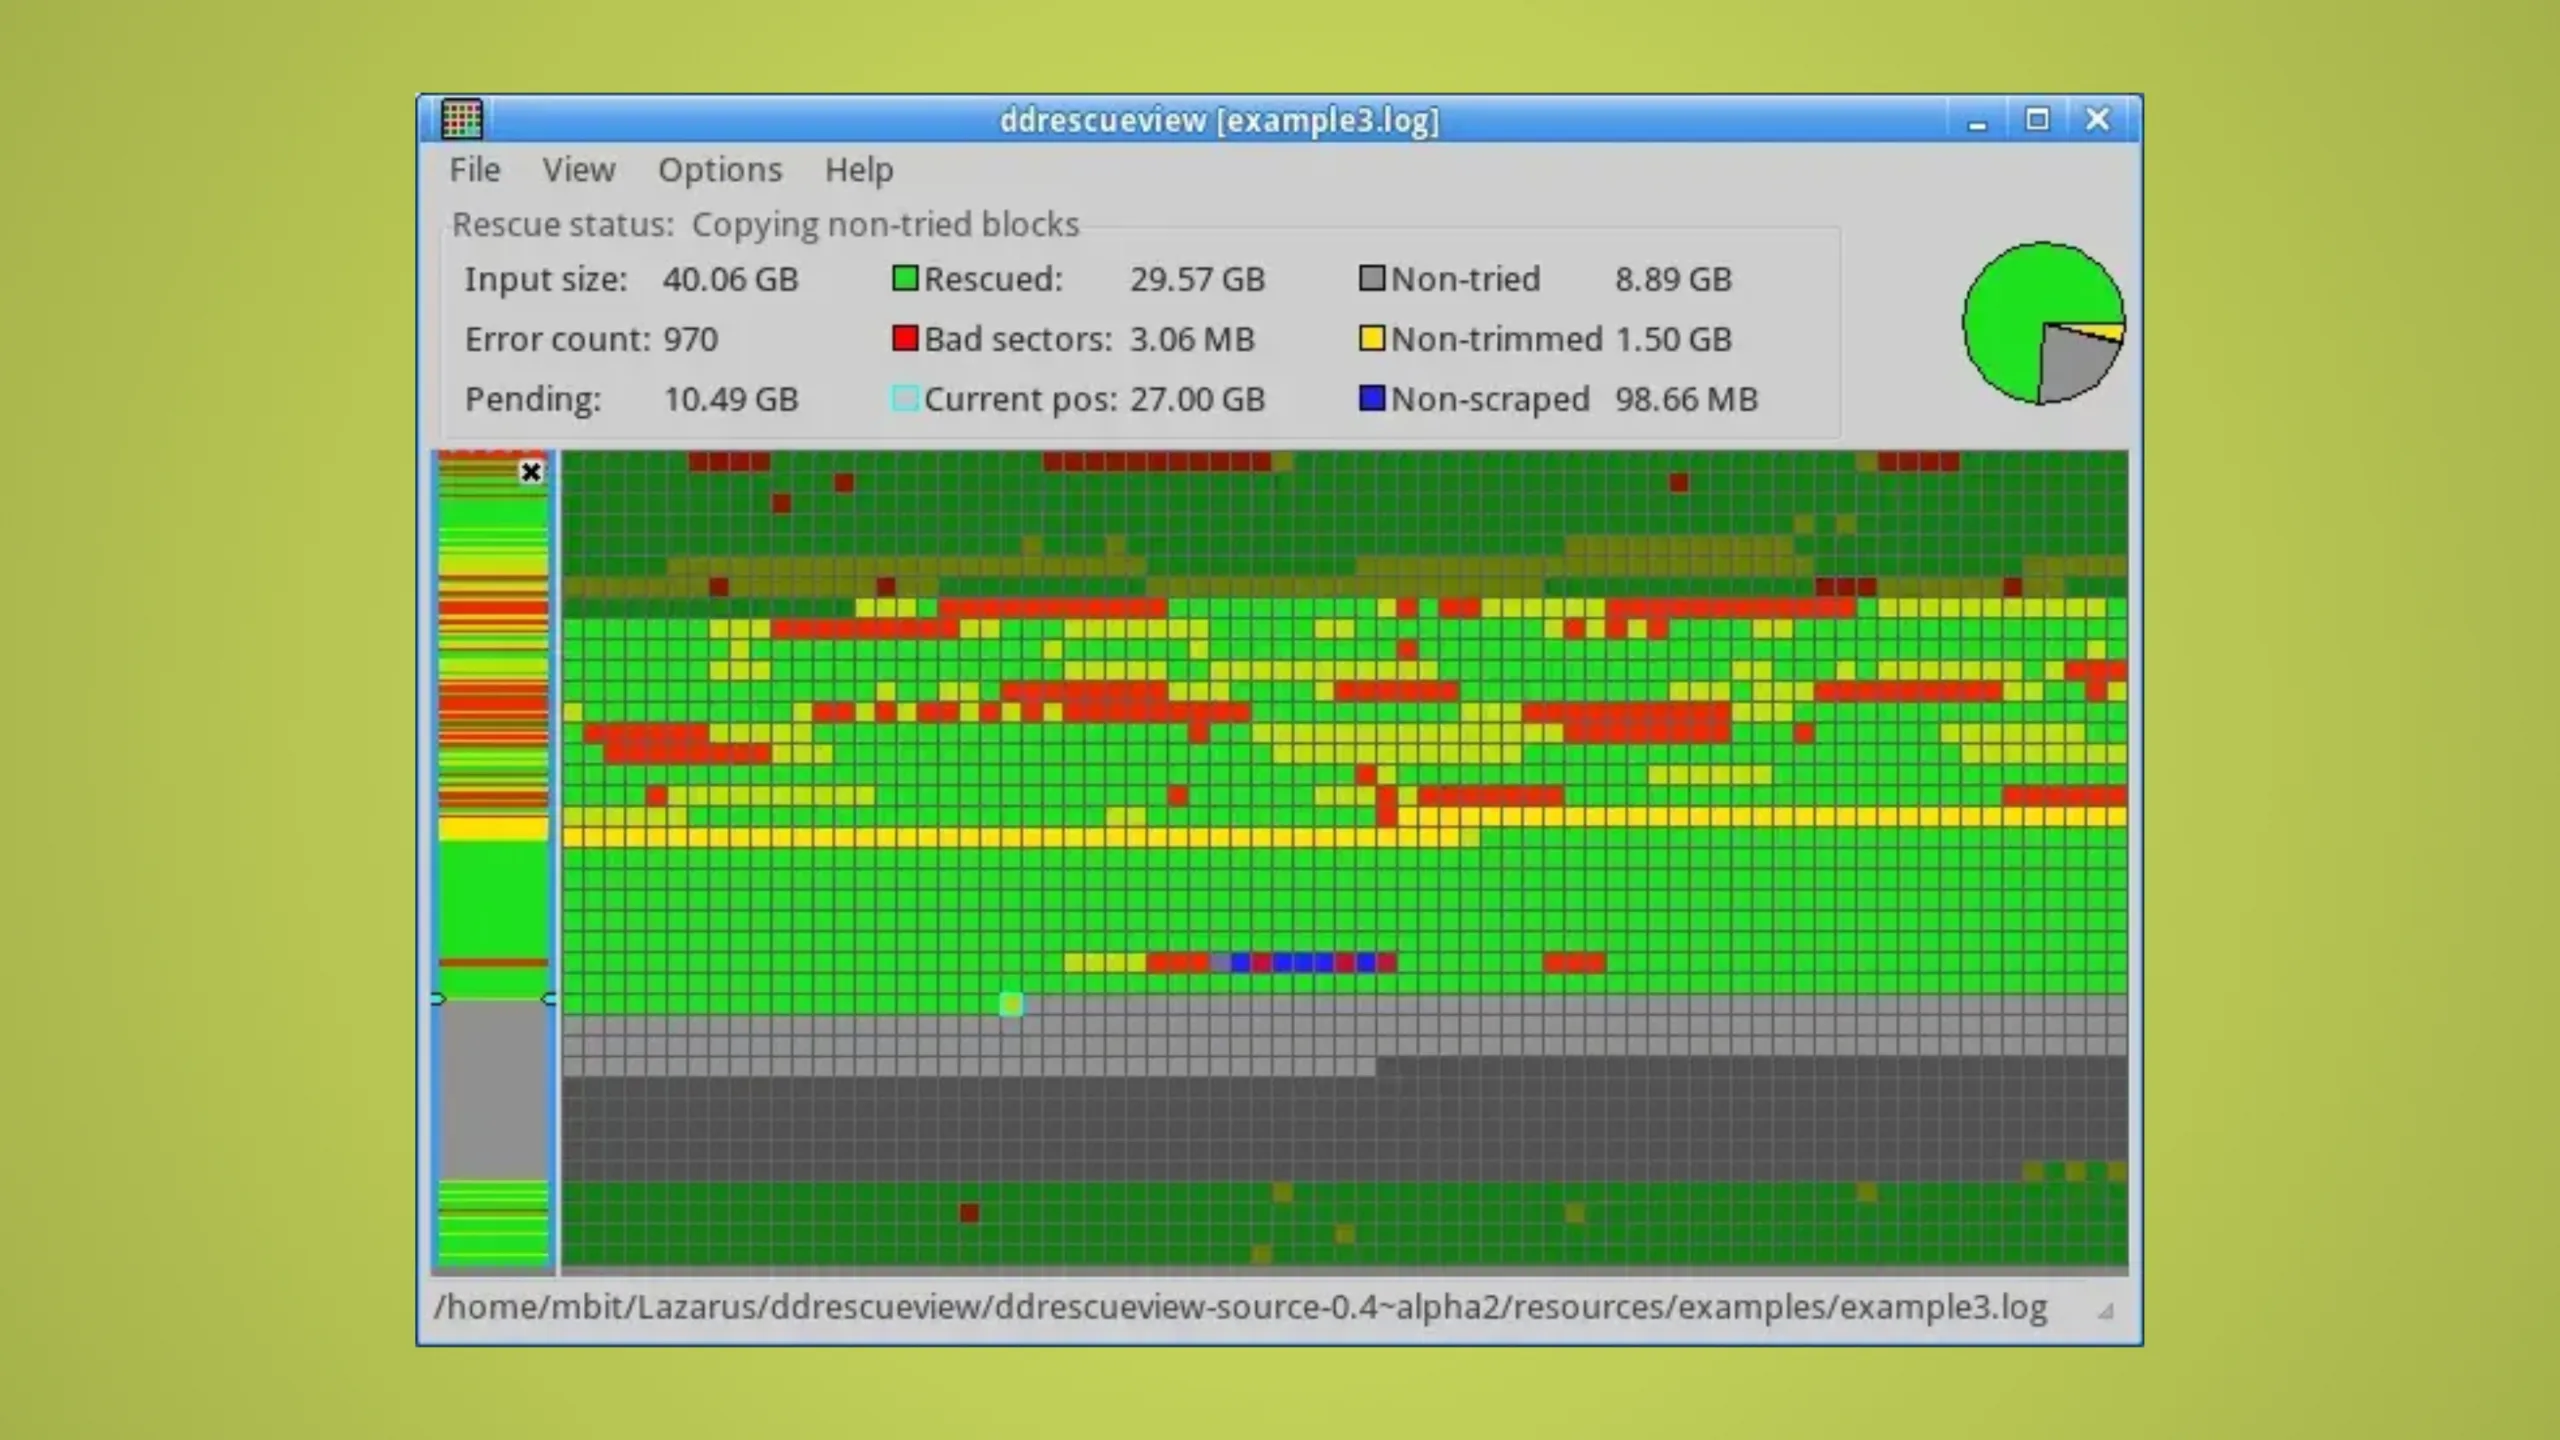Click the '29.57 GB' rescued value

click(x=1198, y=279)
